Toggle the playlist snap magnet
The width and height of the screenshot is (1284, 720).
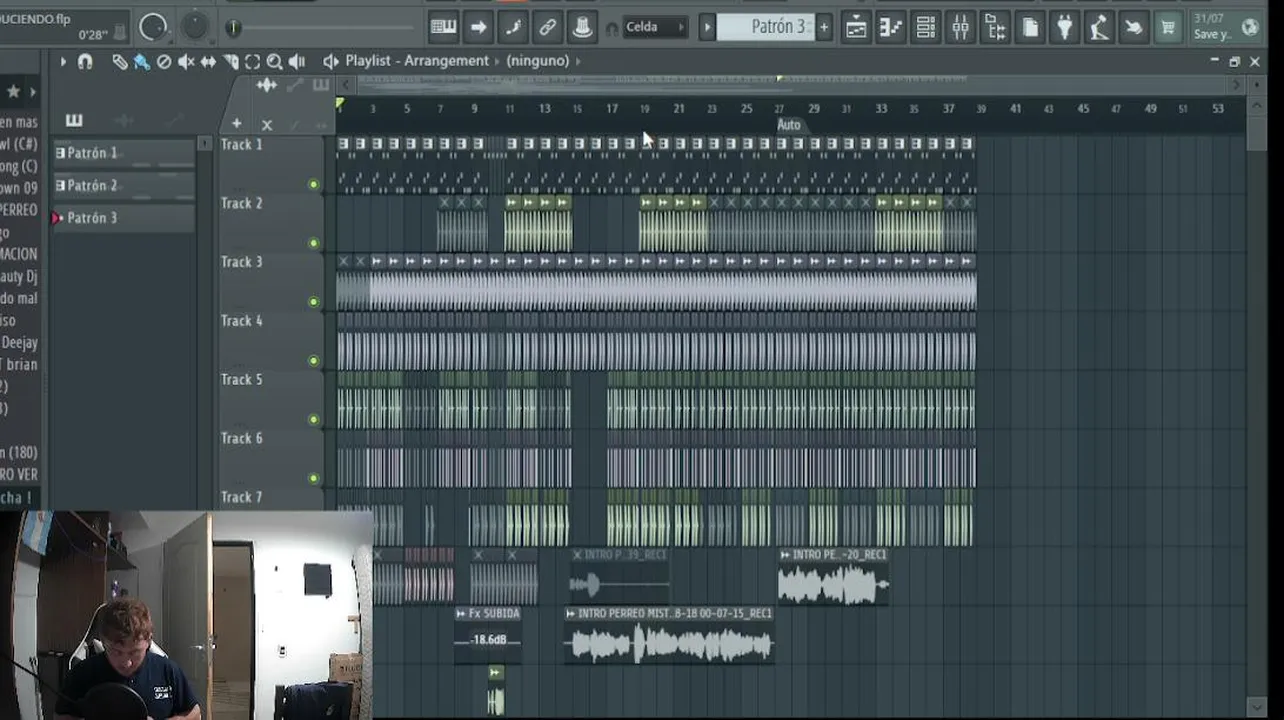pos(85,62)
